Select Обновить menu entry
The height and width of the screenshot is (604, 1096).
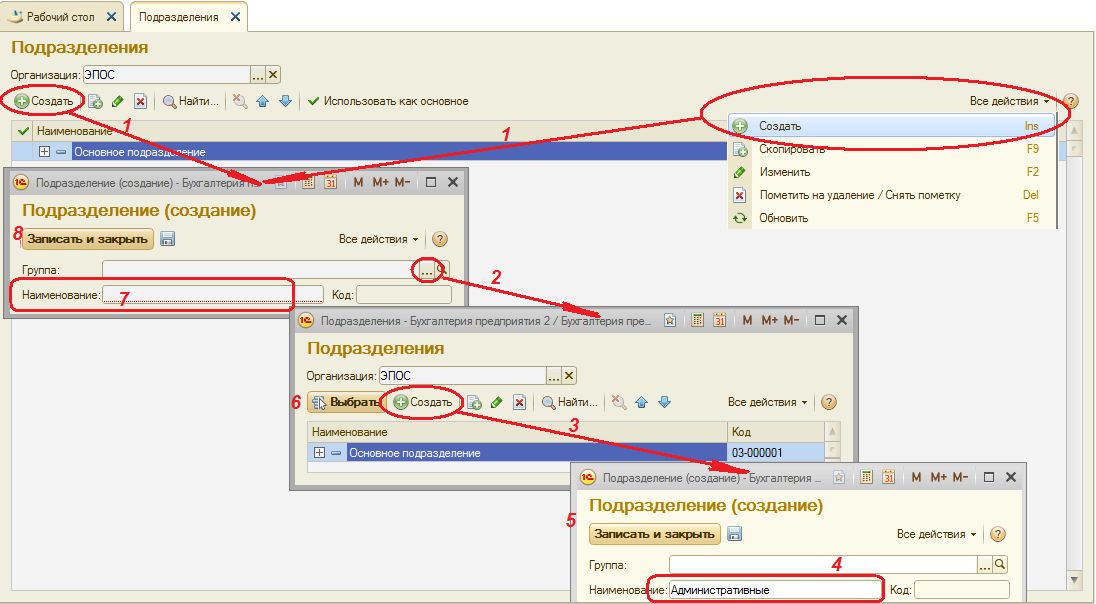[891, 218]
